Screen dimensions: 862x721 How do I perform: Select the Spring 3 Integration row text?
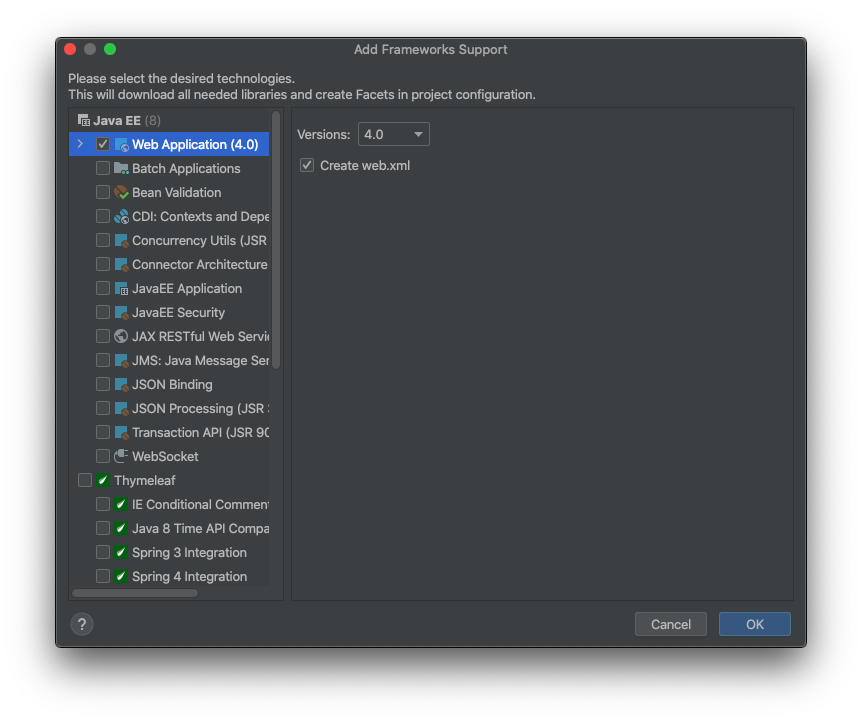189,552
